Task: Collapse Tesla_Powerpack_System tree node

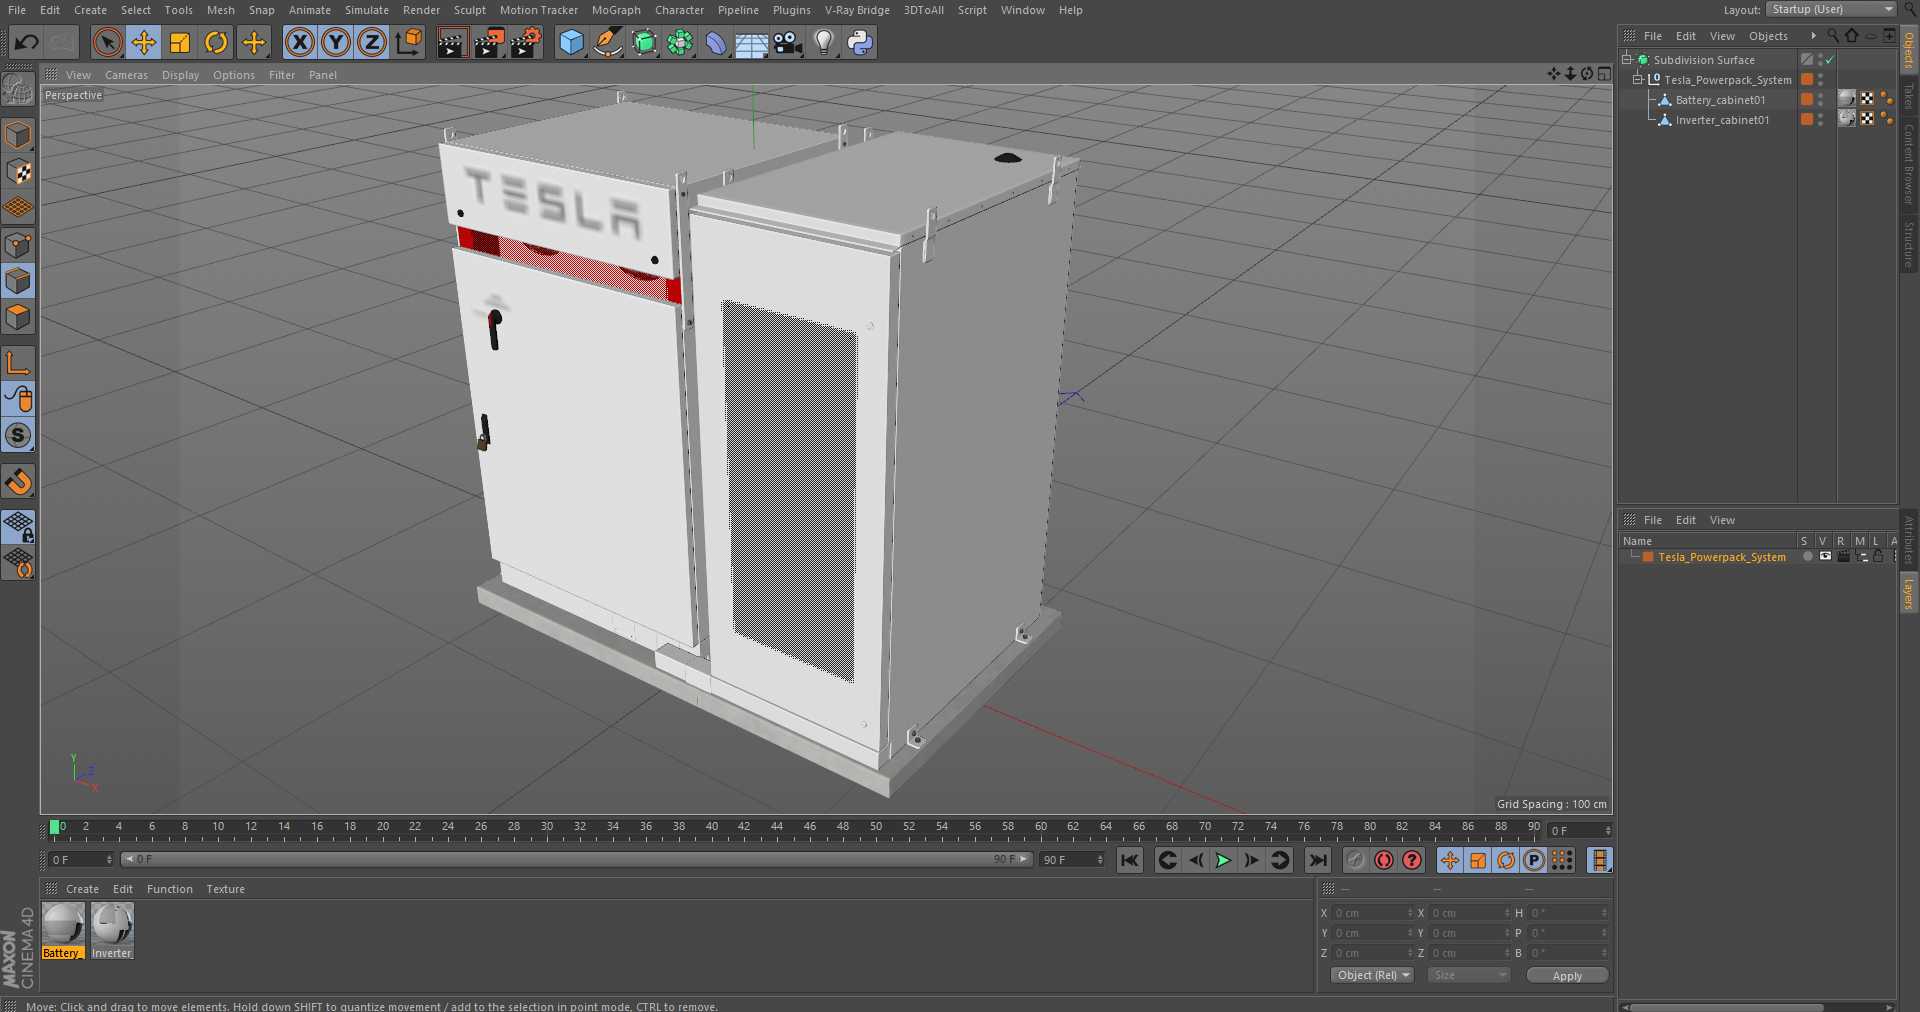Action: tap(1638, 80)
